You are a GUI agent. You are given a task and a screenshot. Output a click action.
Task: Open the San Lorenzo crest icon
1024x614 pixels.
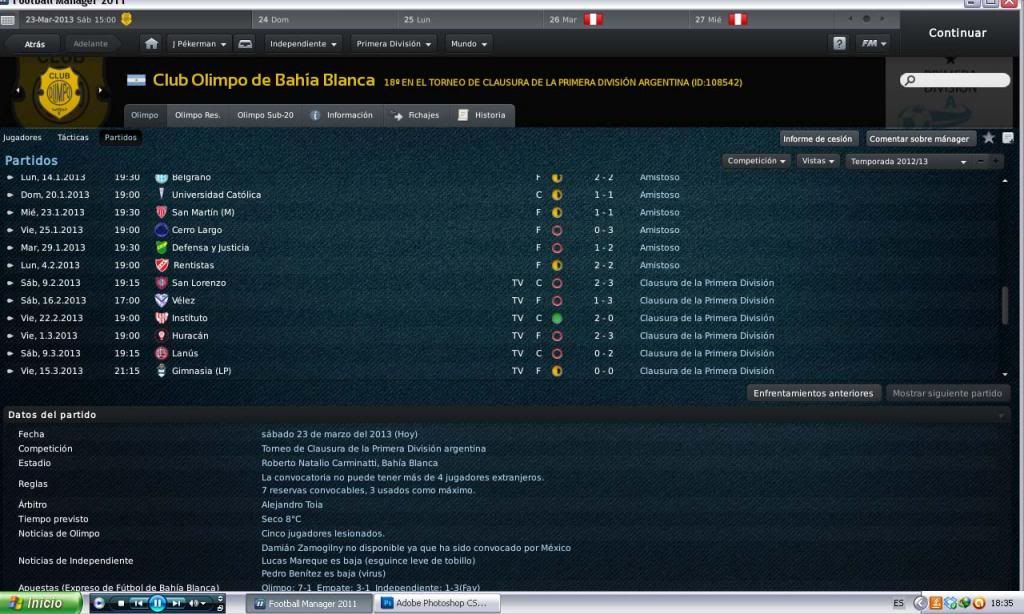pyautogui.click(x=161, y=283)
